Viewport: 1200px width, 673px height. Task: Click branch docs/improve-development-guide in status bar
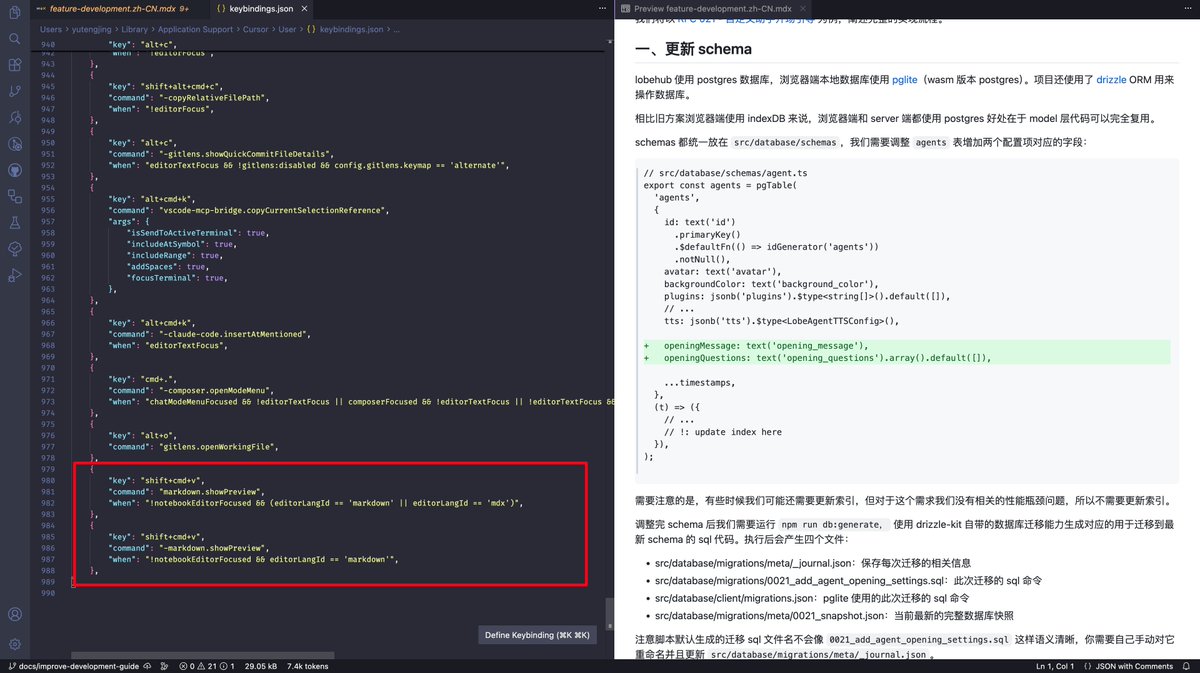75,665
